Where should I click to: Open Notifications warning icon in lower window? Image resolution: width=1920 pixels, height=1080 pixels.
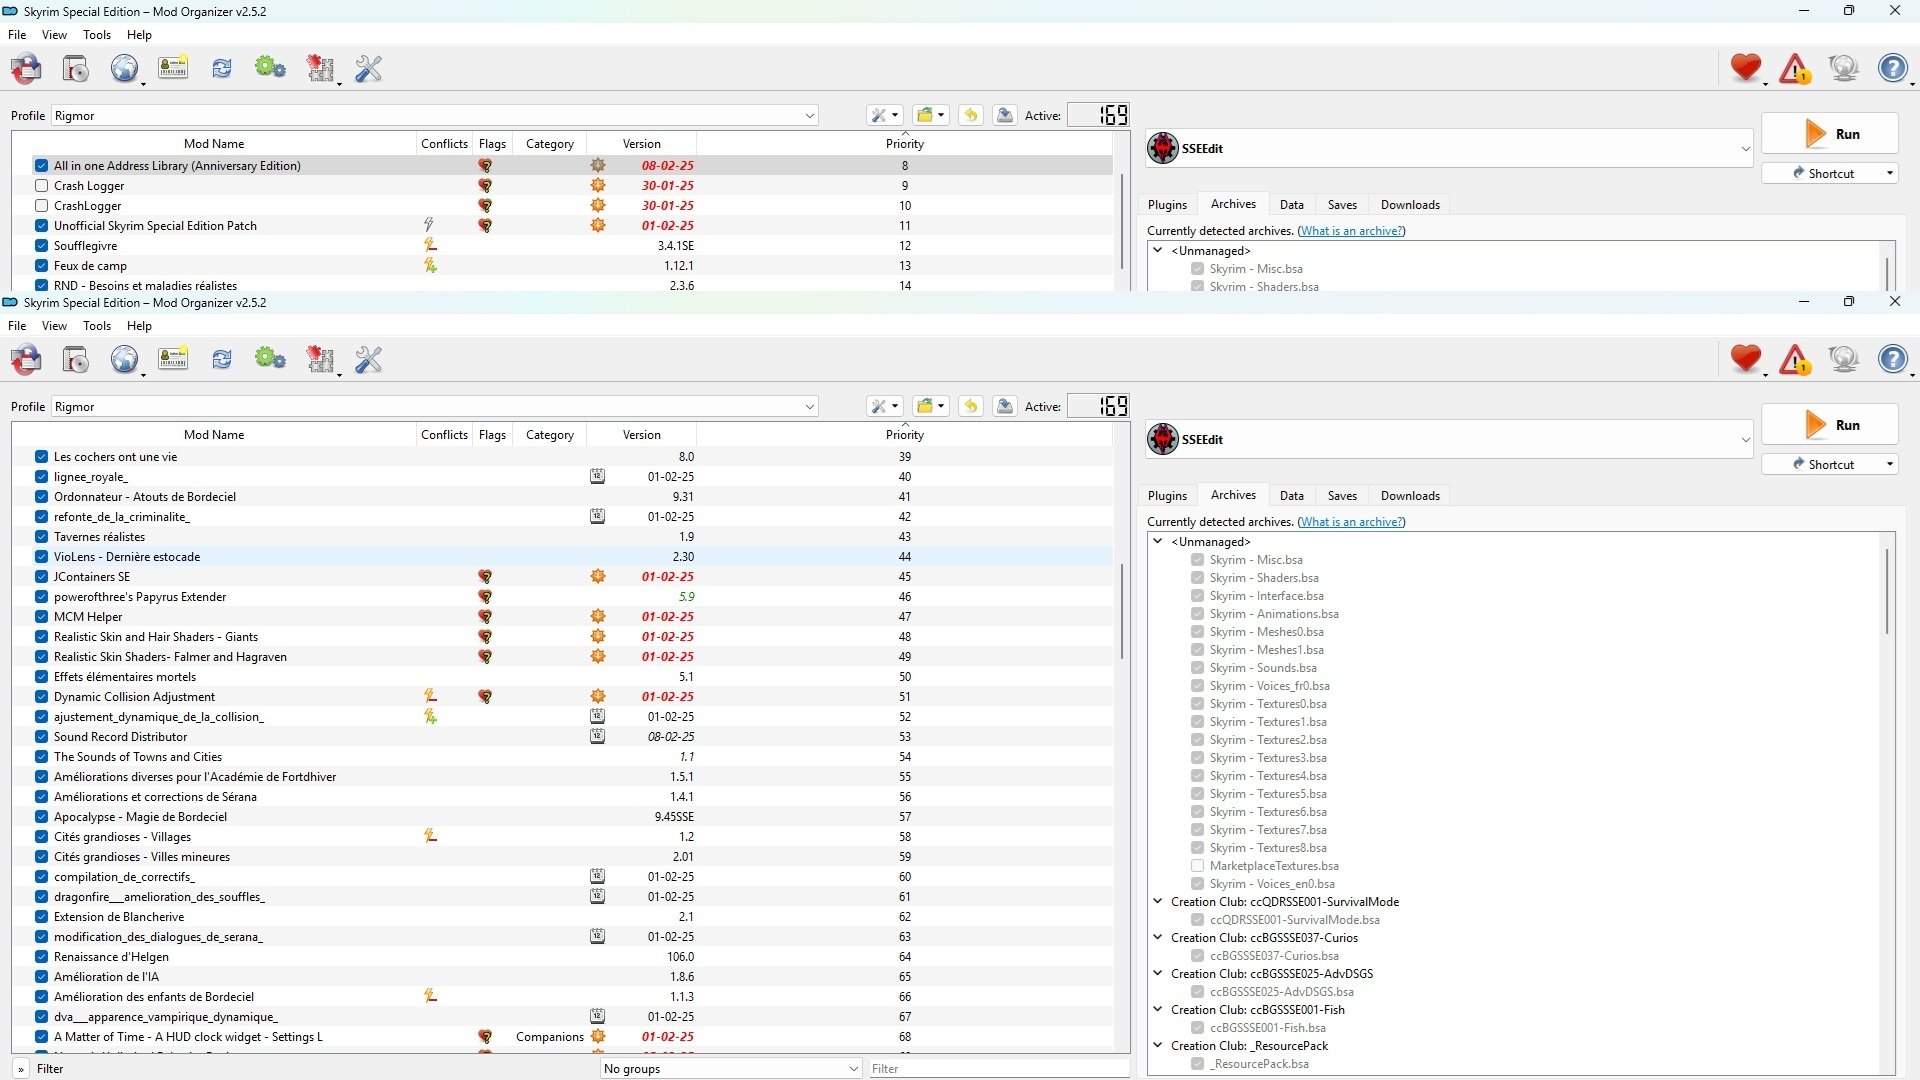pos(1795,359)
